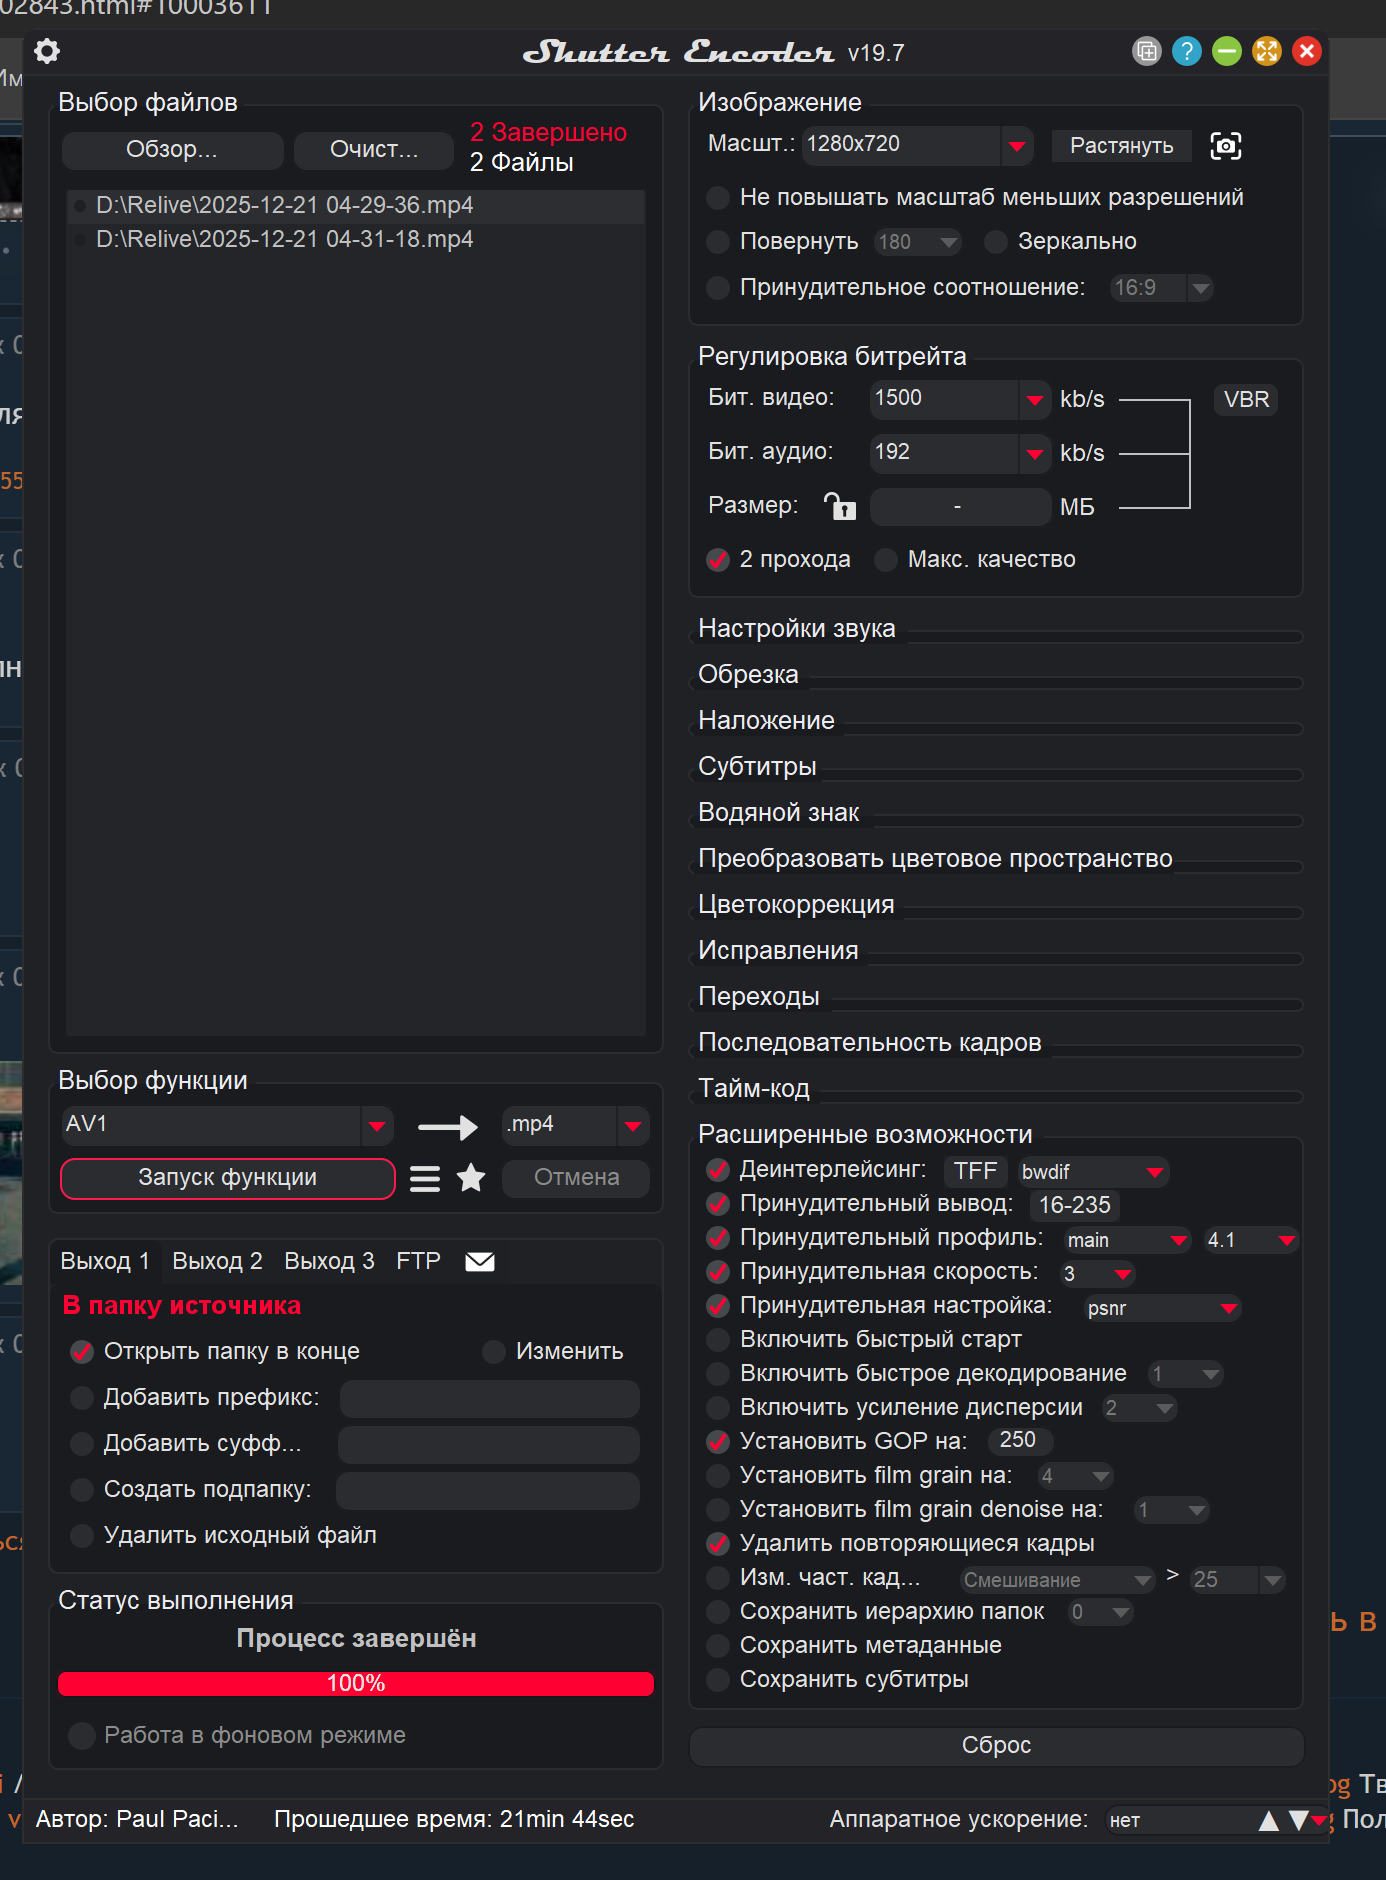Open the 'main' profile dropdown

point(1179,1241)
